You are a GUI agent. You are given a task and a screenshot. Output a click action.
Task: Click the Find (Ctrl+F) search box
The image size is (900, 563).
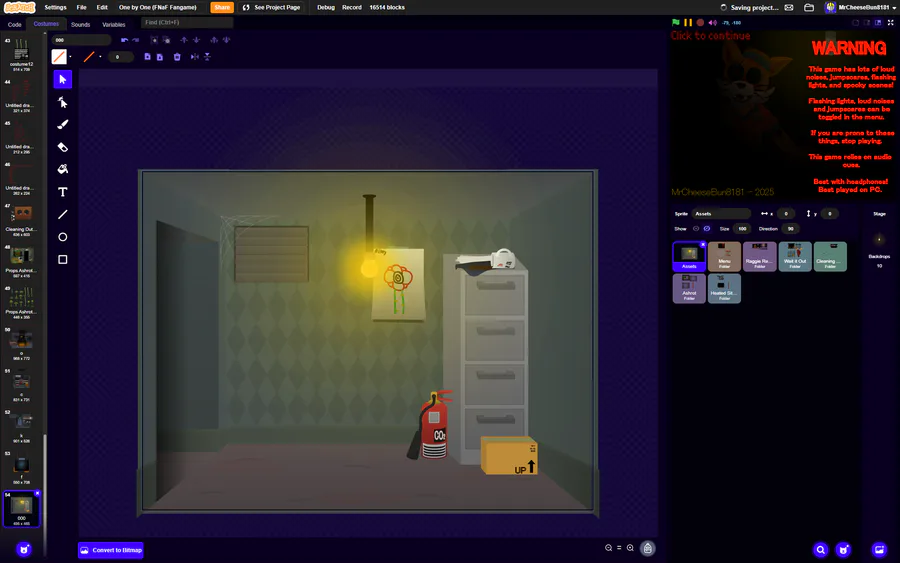[x=187, y=22]
